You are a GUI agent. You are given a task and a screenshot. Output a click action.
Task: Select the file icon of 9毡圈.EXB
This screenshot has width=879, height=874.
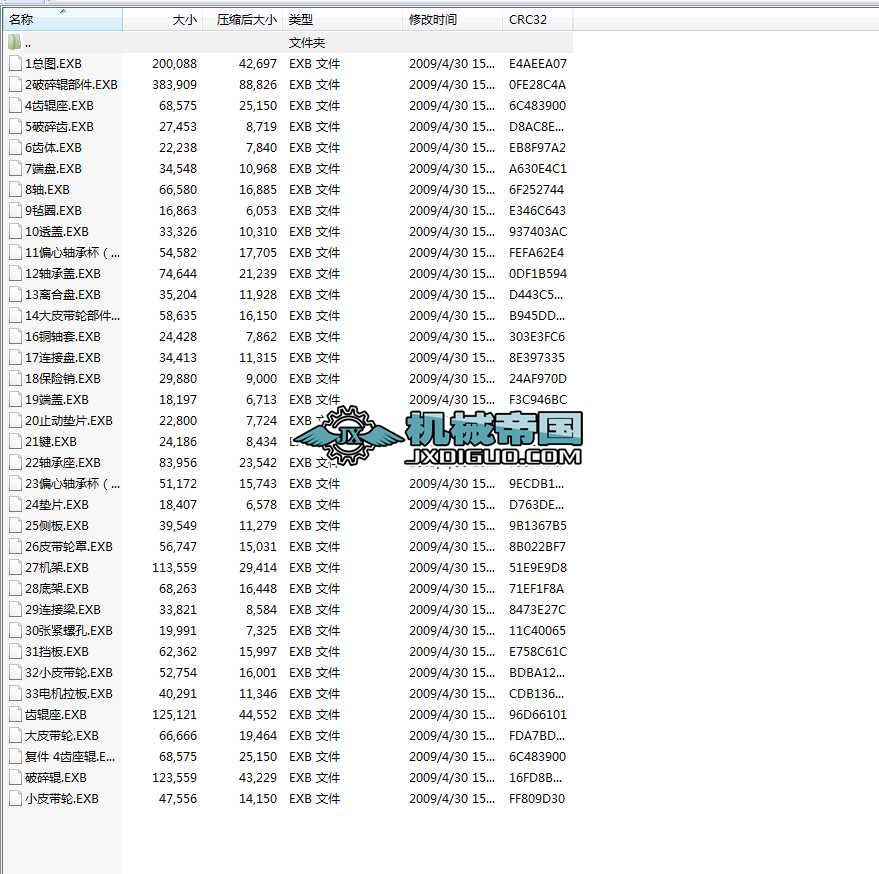pos(15,210)
